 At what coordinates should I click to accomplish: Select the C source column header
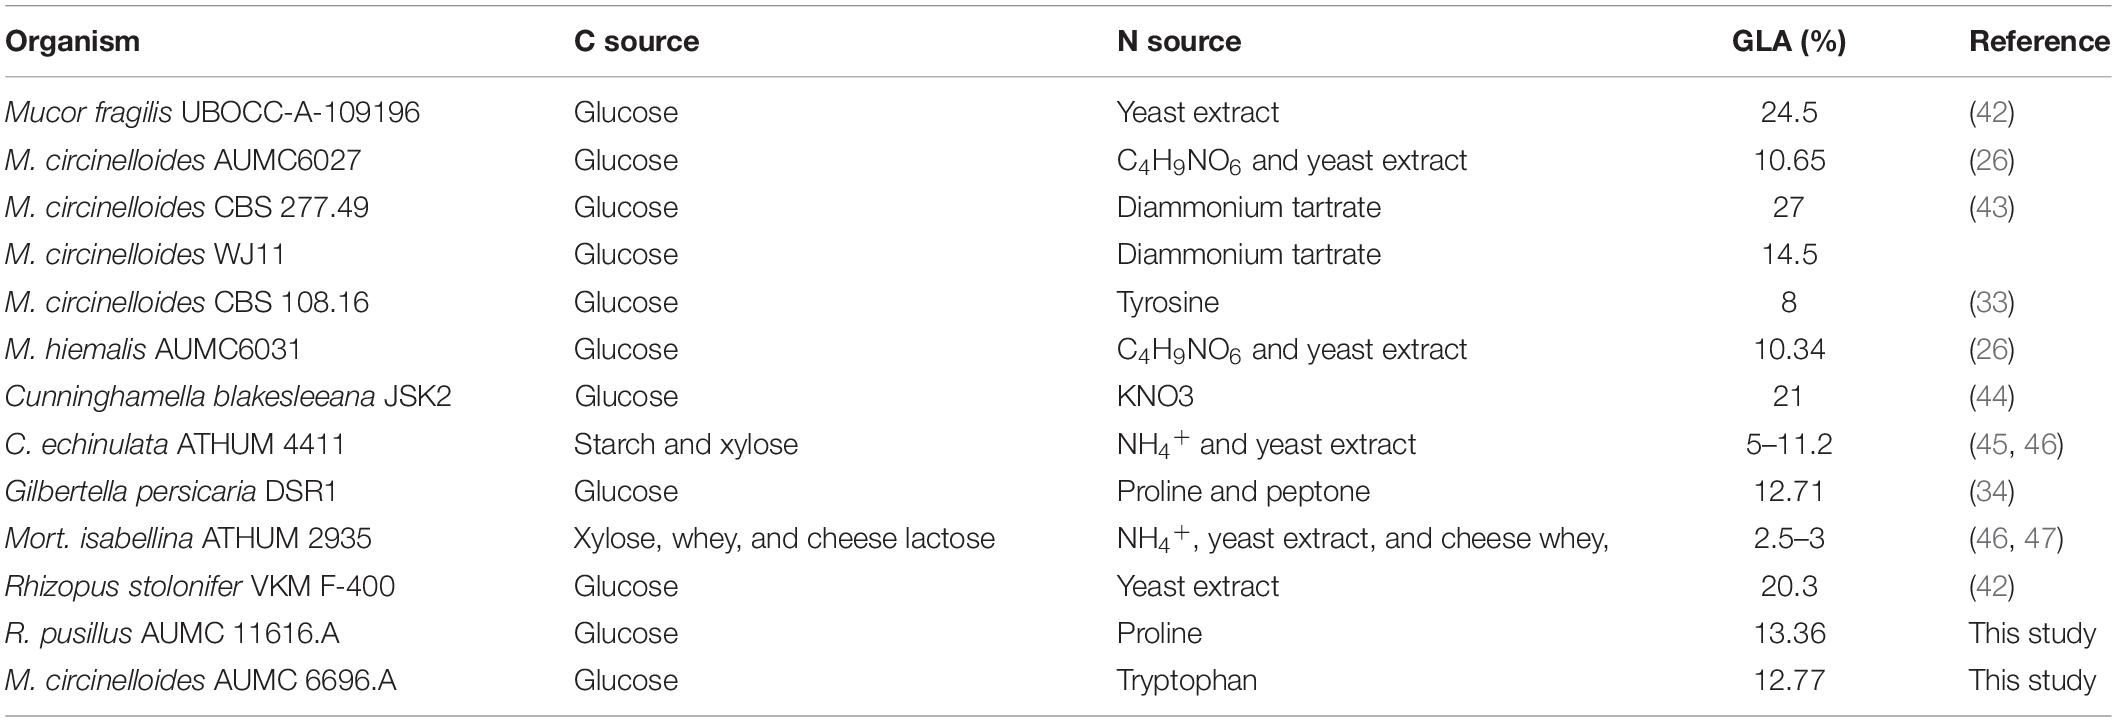636,41
